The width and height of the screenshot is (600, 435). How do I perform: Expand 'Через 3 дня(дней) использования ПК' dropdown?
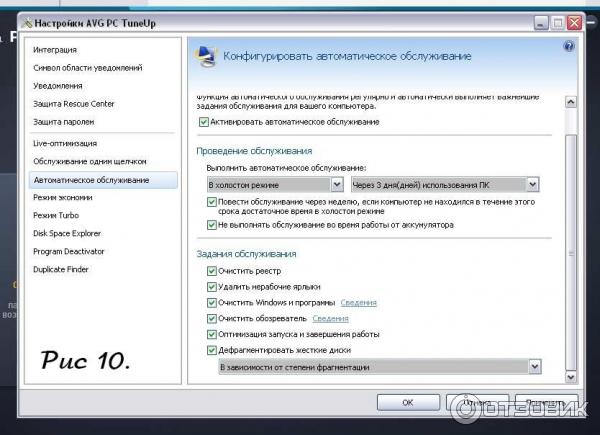(x=444, y=184)
